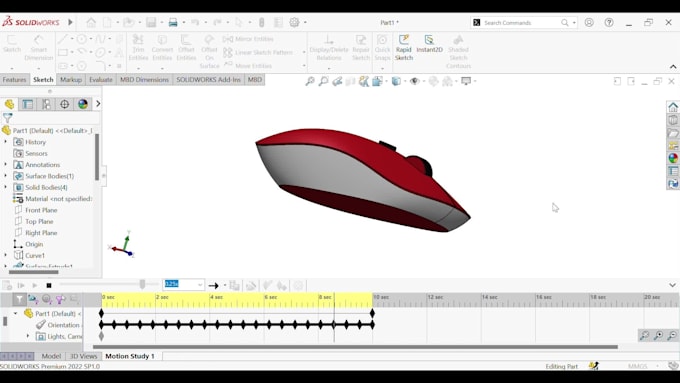Switch to the Evaluate ribbon tab

pos(101,80)
